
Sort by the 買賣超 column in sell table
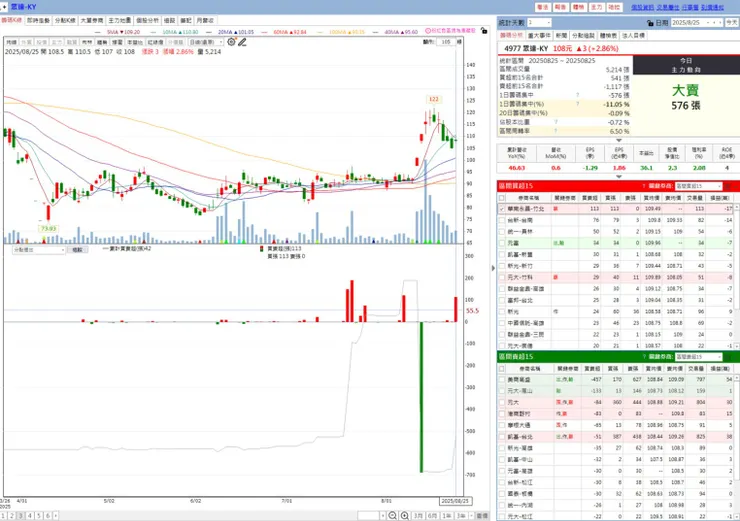pyautogui.click(x=593, y=369)
